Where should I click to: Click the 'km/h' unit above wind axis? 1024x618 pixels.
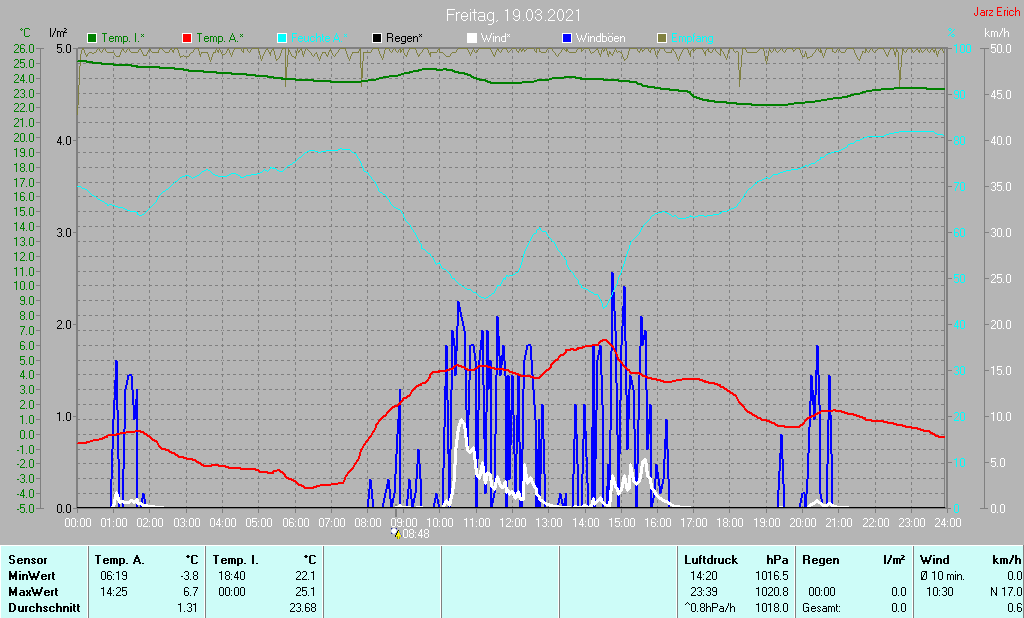click(x=997, y=33)
